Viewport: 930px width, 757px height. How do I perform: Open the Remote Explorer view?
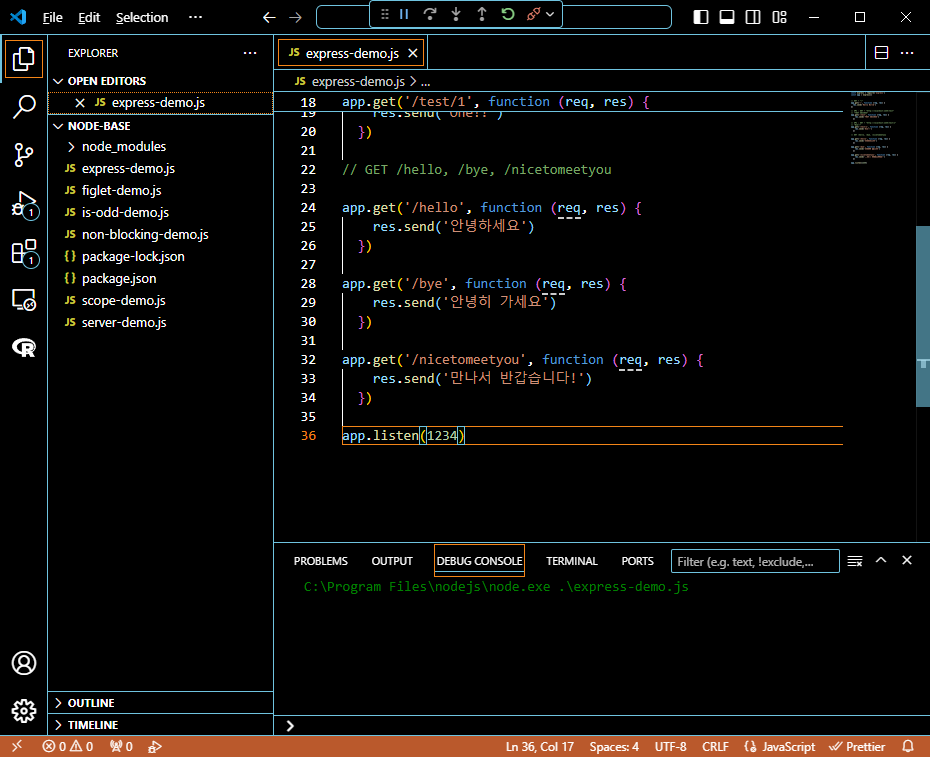24,300
